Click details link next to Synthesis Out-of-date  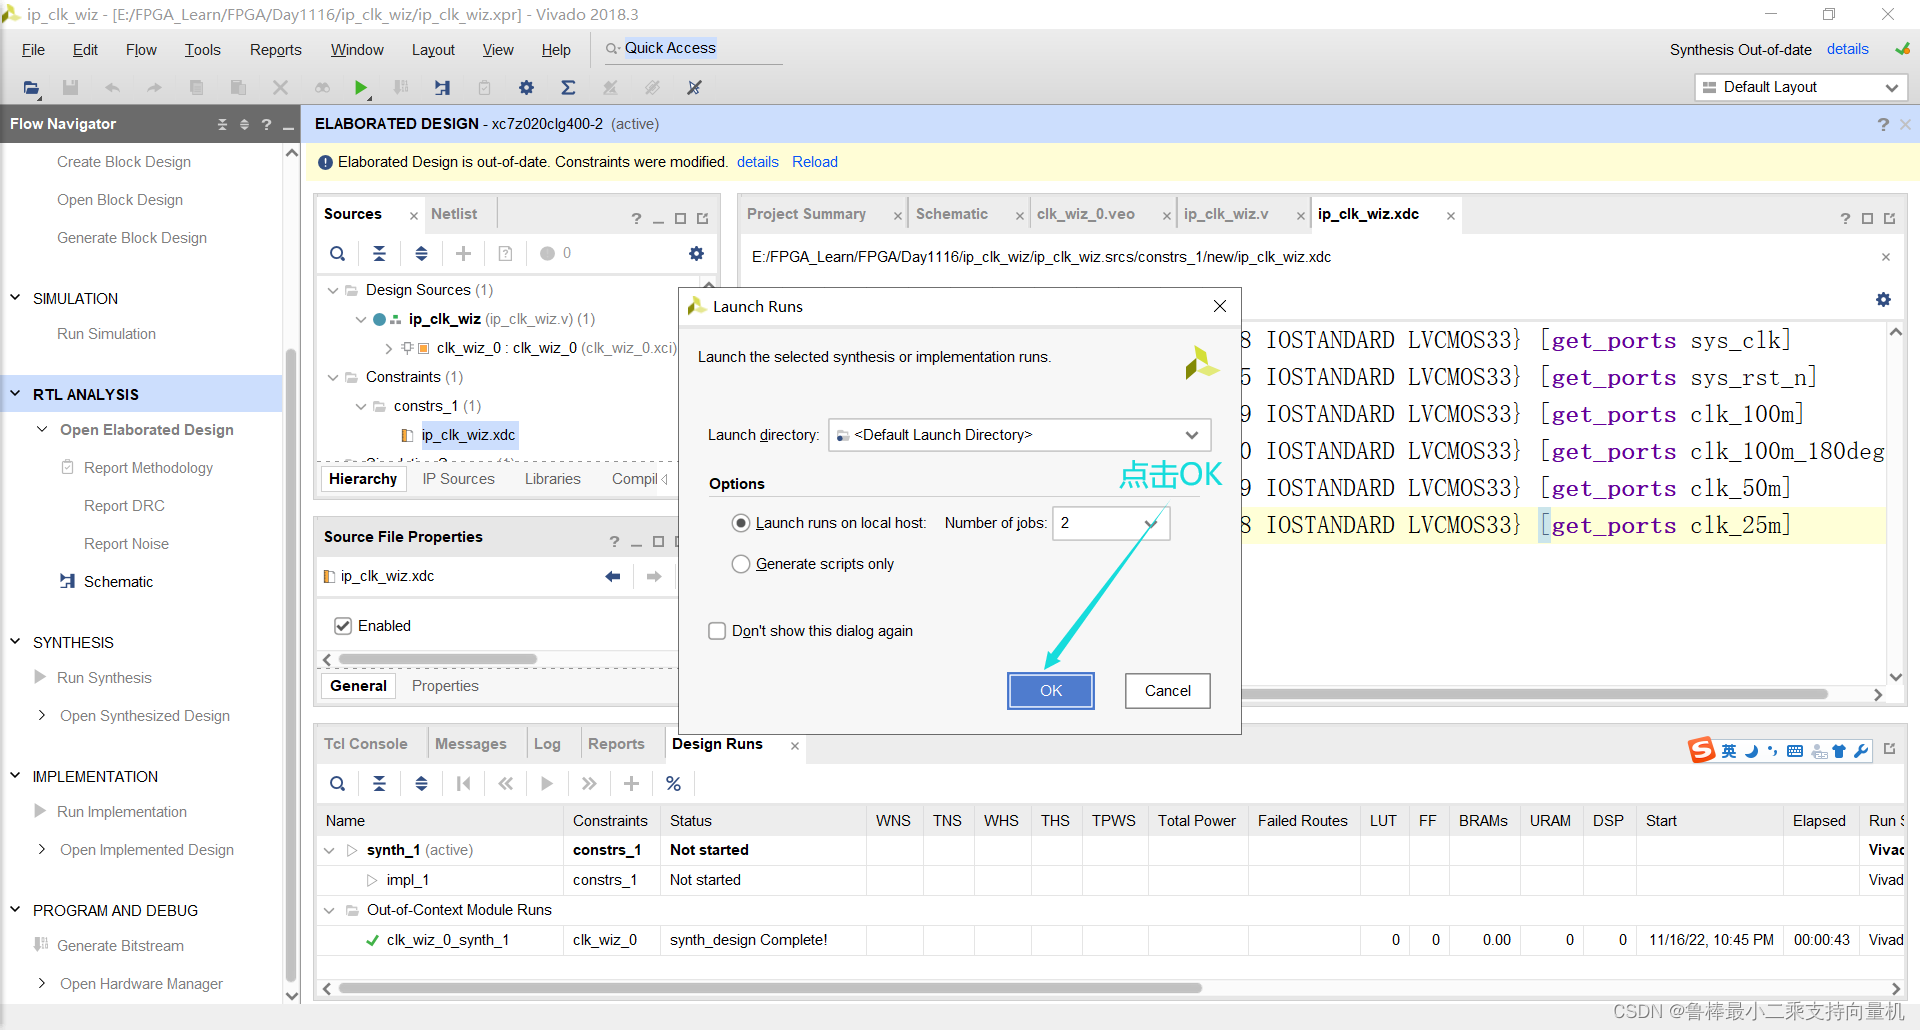pyautogui.click(x=1847, y=49)
